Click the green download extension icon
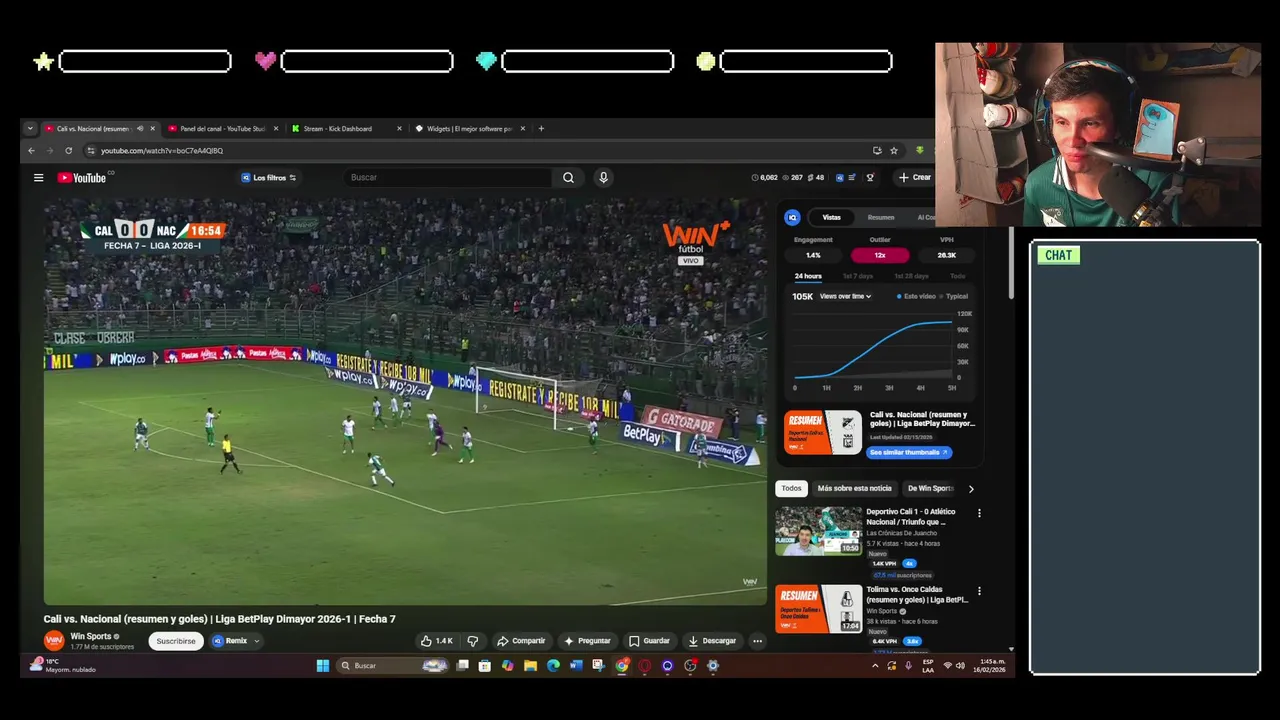This screenshot has width=1280, height=720. (919, 151)
